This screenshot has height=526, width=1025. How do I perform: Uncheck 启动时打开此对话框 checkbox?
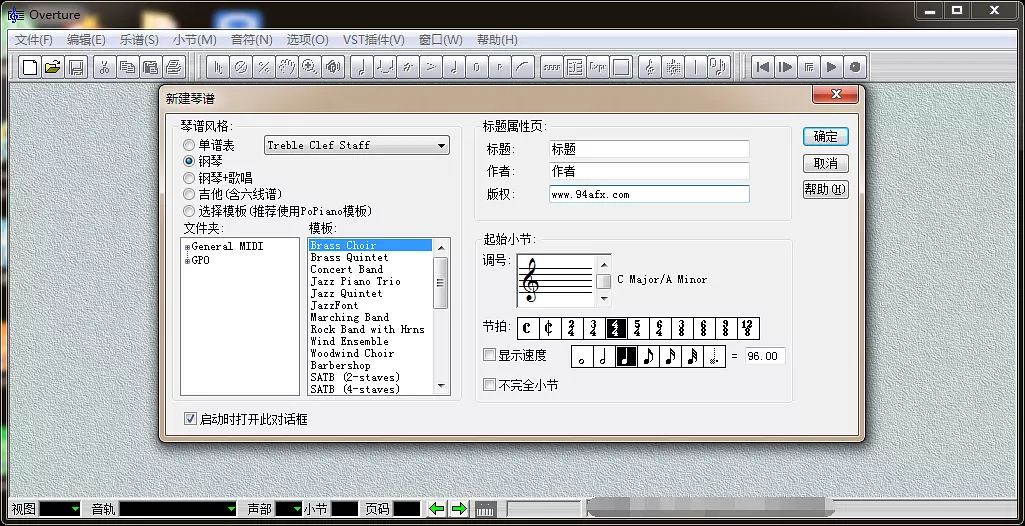(x=190, y=419)
